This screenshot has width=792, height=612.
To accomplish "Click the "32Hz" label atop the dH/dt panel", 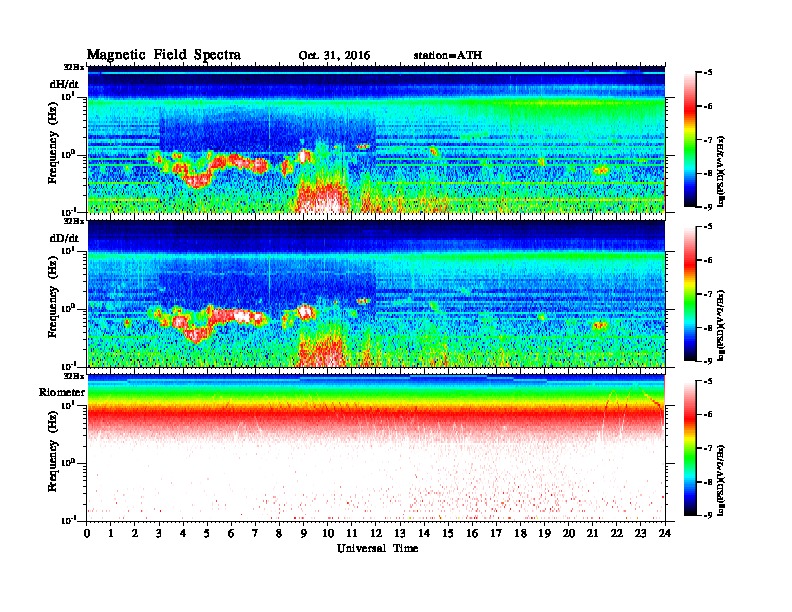I will [x=73, y=67].
